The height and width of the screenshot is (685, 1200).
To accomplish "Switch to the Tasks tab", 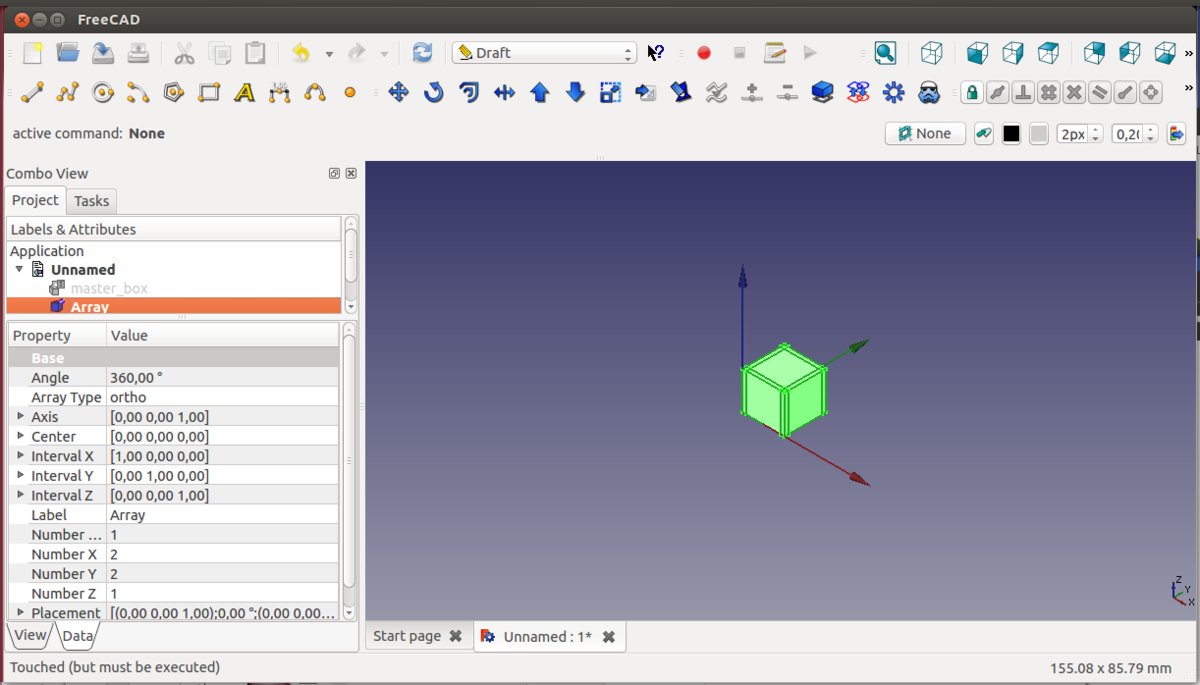I will point(92,201).
